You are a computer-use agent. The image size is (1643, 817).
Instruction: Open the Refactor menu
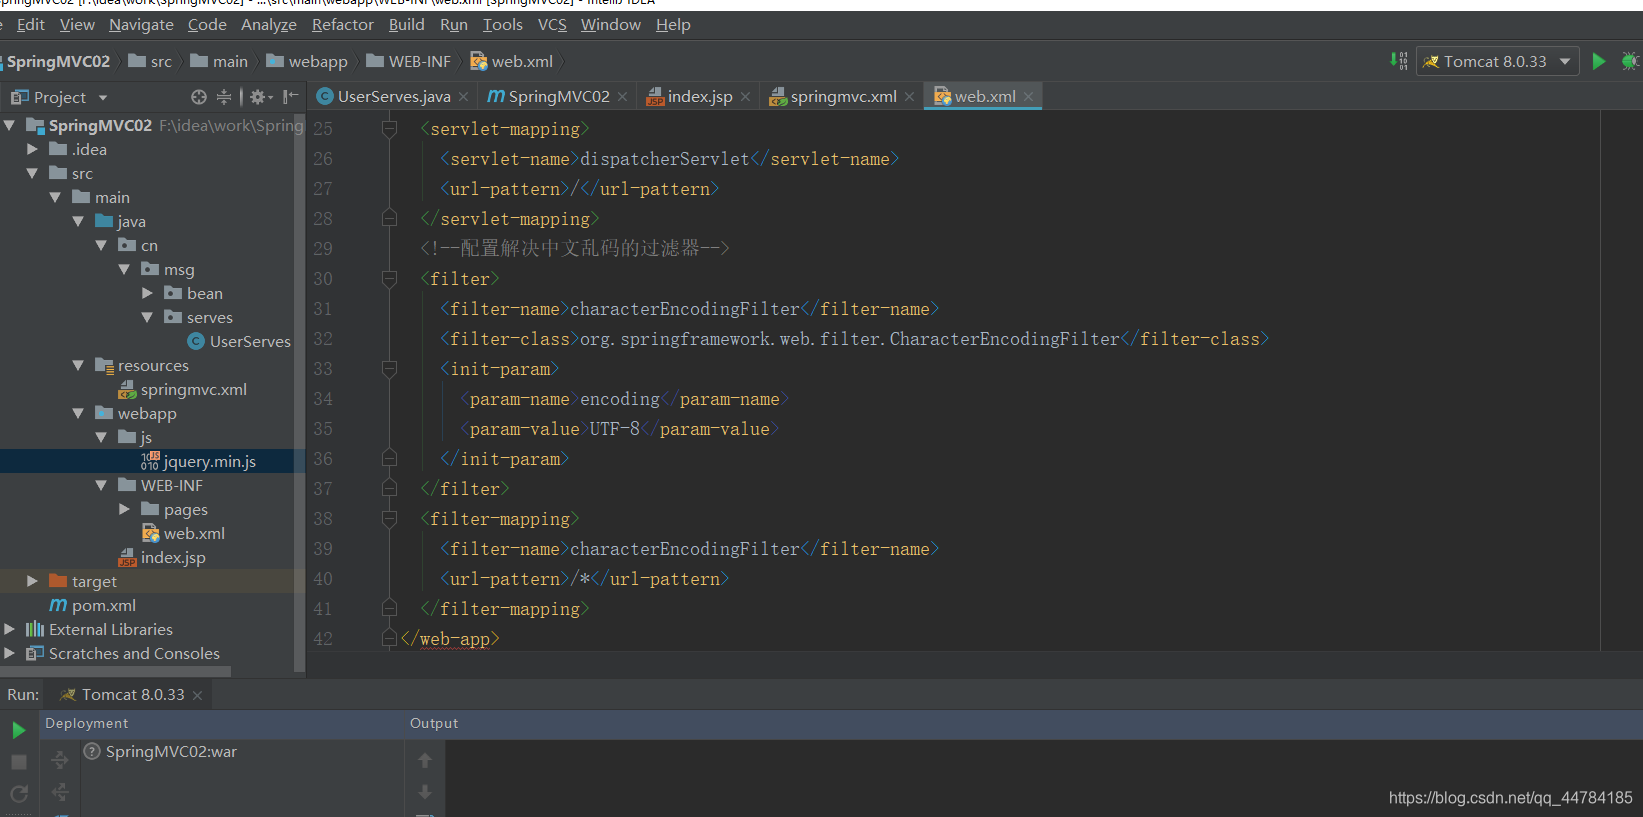click(x=343, y=25)
